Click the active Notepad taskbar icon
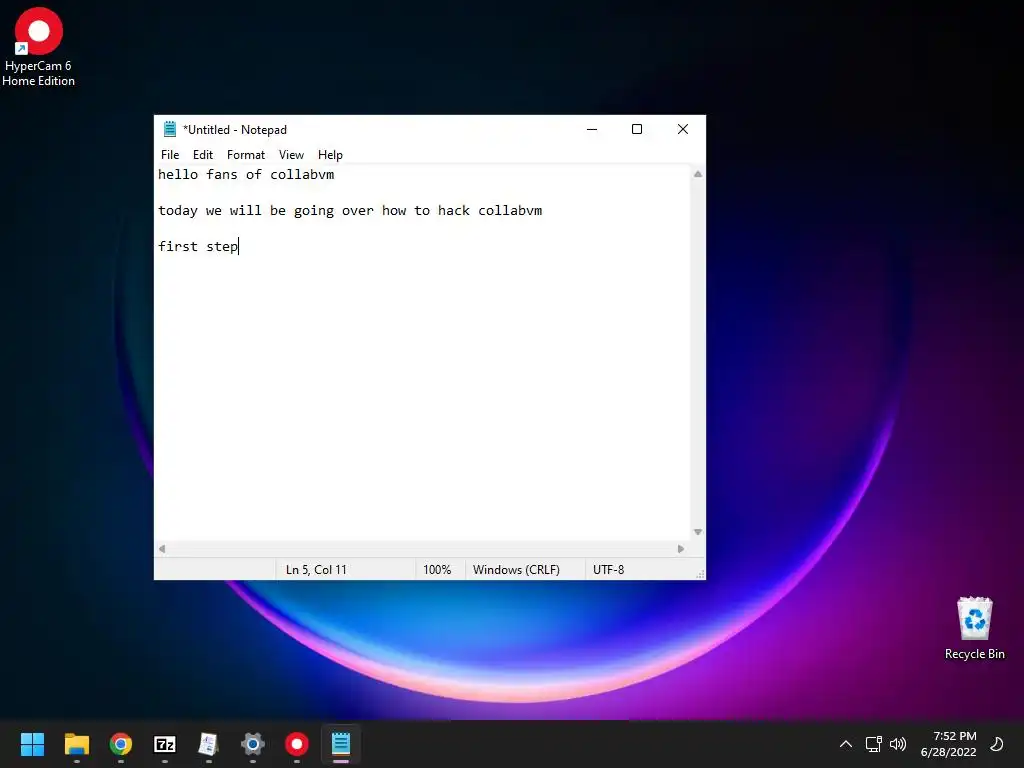 tap(341, 744)
